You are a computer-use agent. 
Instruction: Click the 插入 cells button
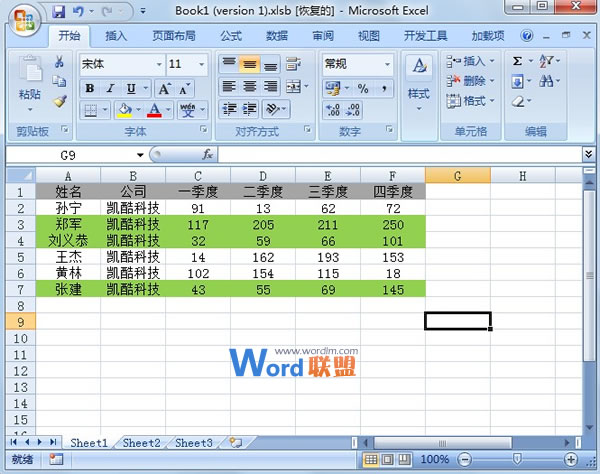click(471, 61)
